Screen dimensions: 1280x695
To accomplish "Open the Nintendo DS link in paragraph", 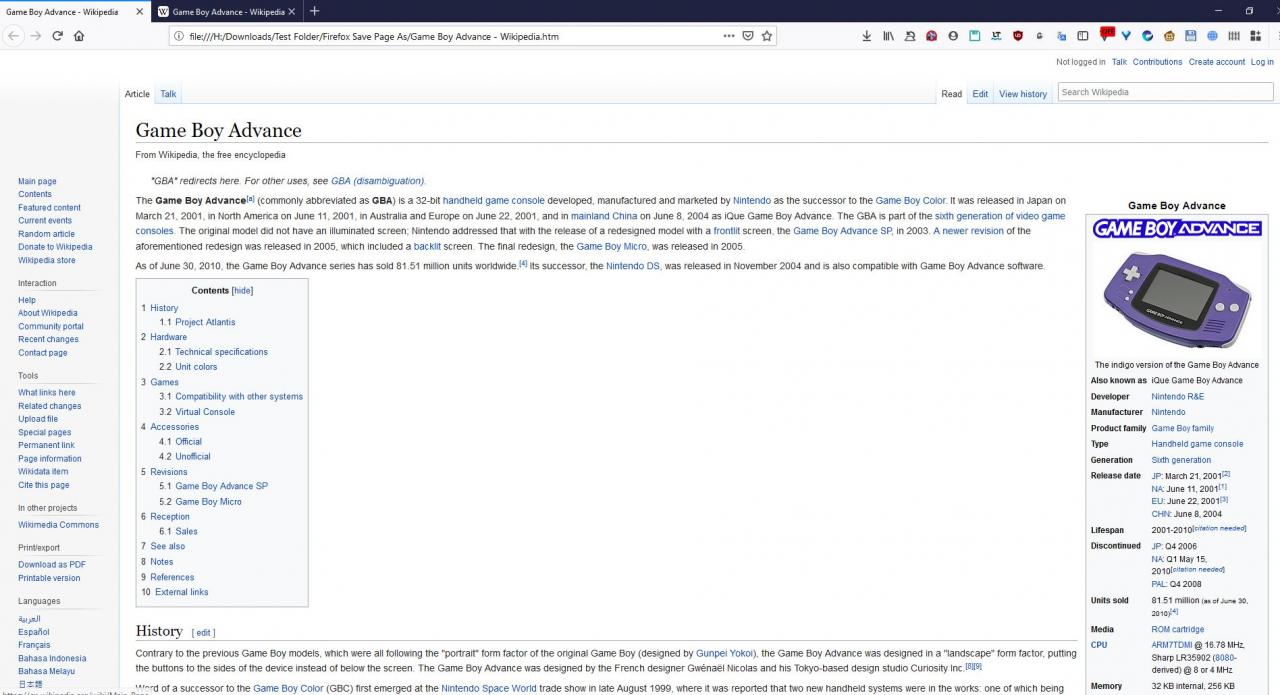I will (633, 266).
